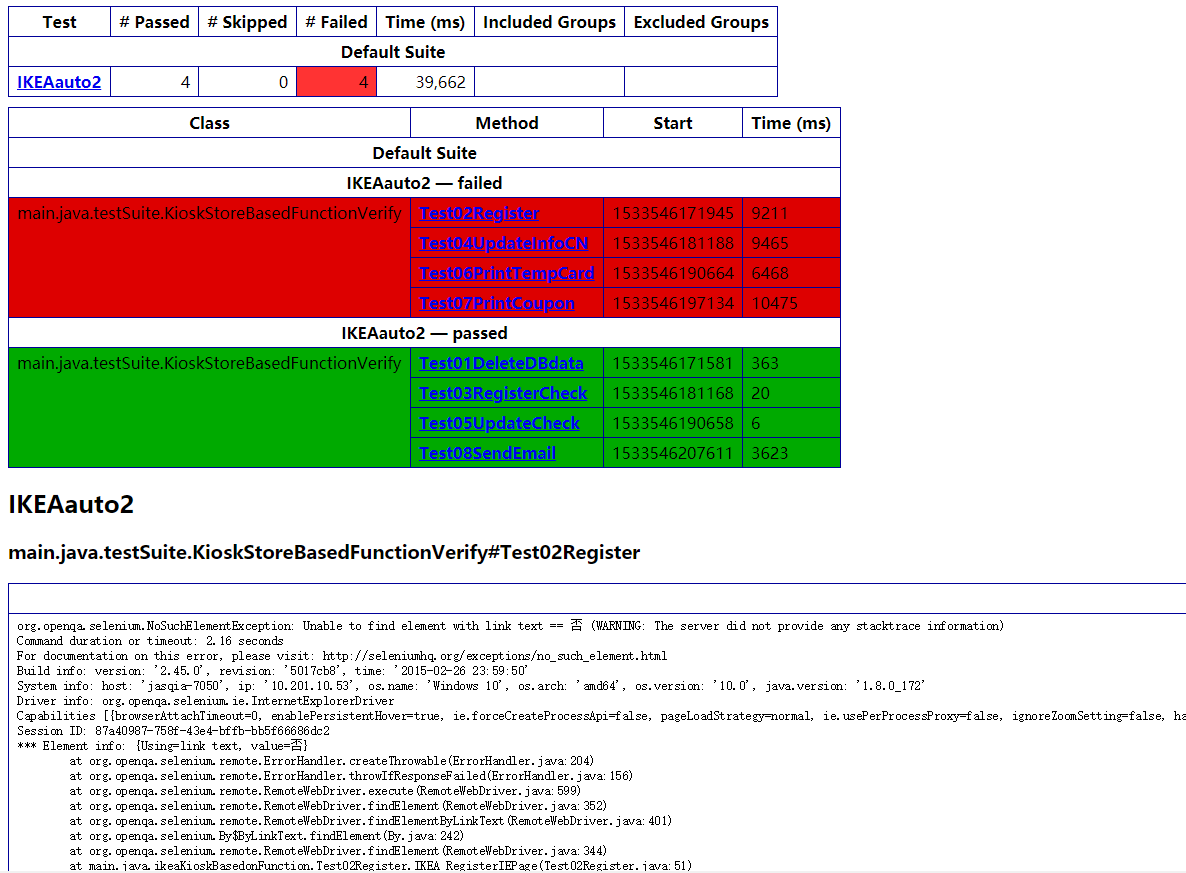Image resolution: width=1186 pixels, height=873 pixels.
Task: Click the '# Failed' column header
Action: pyautogui.click(x=337, y=23)
